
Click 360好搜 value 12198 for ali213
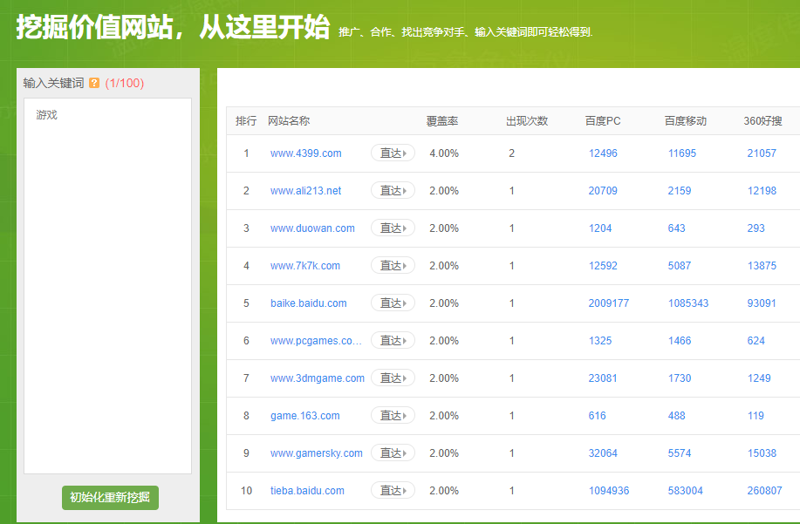pos(762,191)
